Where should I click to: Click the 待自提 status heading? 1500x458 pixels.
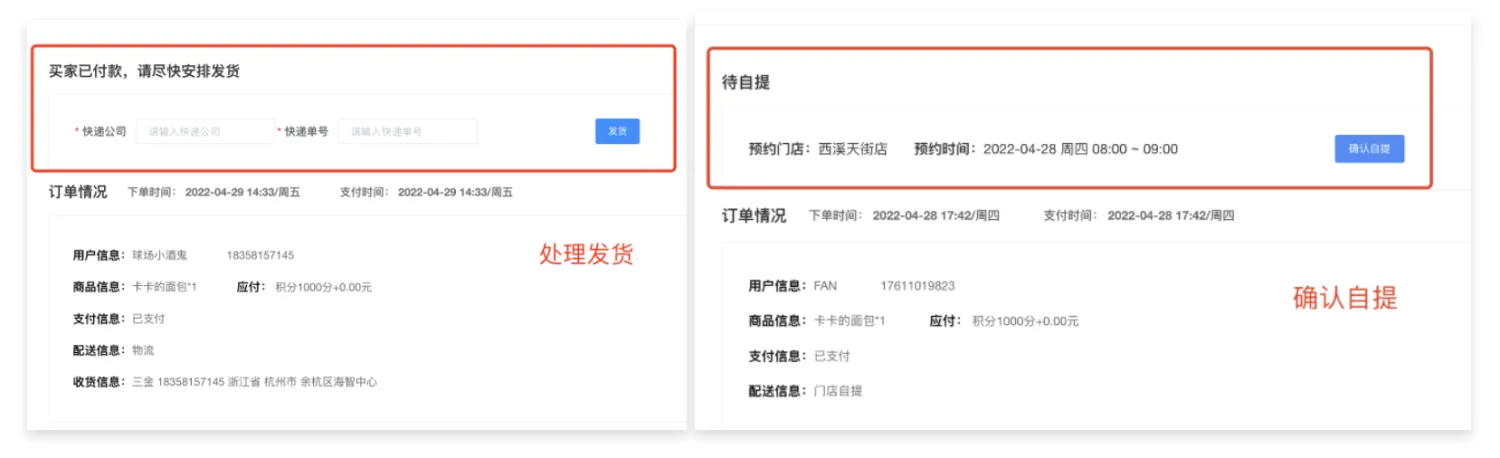[x=746, y=82]
